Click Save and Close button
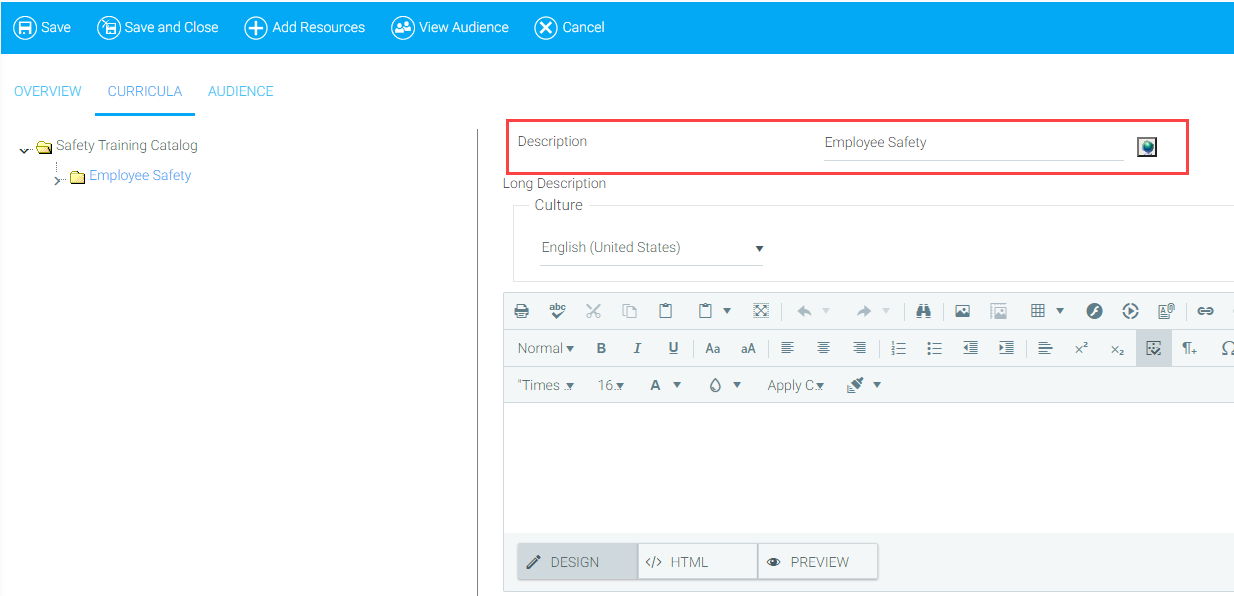Image resolution: width=1234 pixels, height=596 pixels. (x=158, y=27)
